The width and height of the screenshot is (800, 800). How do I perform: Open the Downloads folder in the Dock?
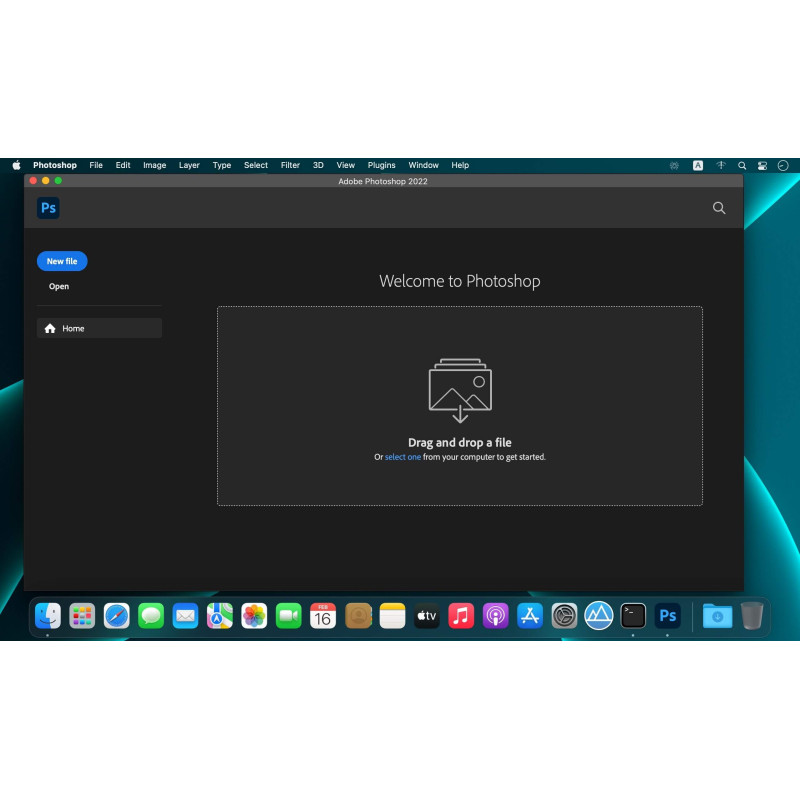[x=717, y=616]
